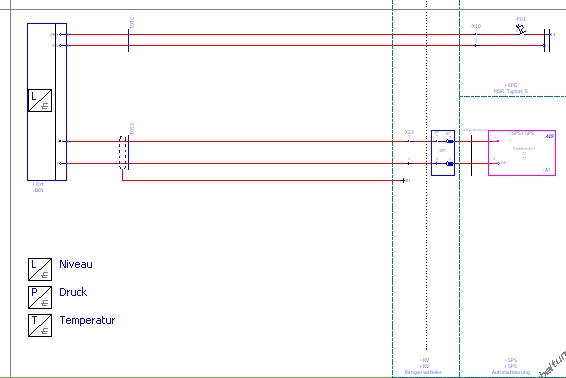The width and height of the screenshot is (566, 378).
Task: Select the Druck pressure sensor legend symbol
Action: click(40, 297)
